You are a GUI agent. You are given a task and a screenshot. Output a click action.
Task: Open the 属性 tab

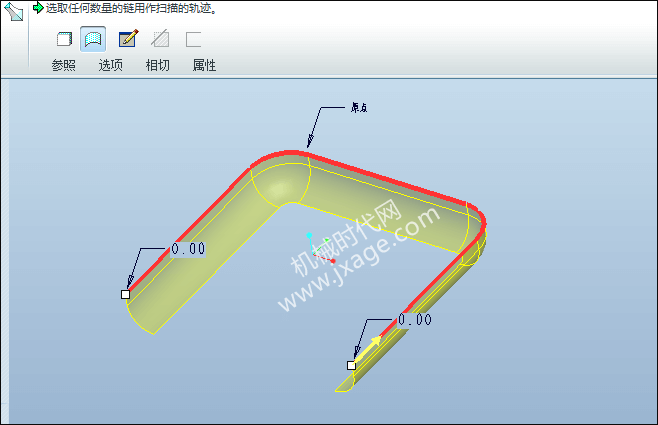[x=204, y=65]
